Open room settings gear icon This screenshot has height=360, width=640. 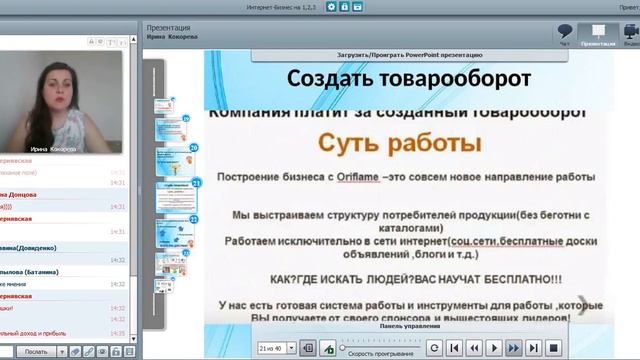click(331, 7)
